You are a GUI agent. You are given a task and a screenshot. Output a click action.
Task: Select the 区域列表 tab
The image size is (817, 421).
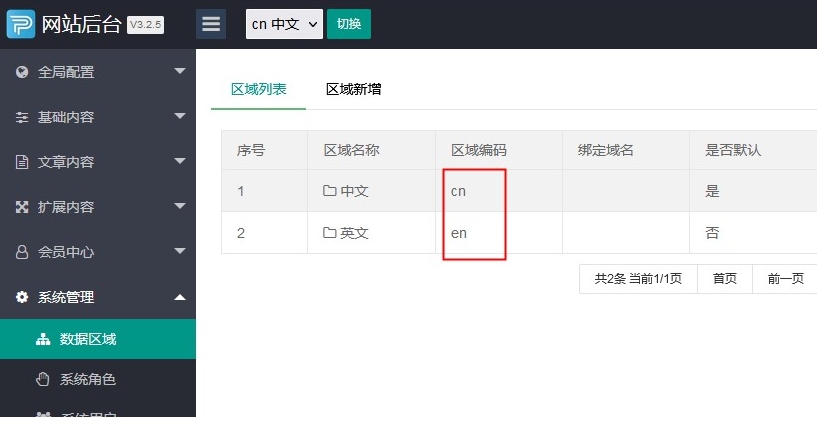coord(258,89)
